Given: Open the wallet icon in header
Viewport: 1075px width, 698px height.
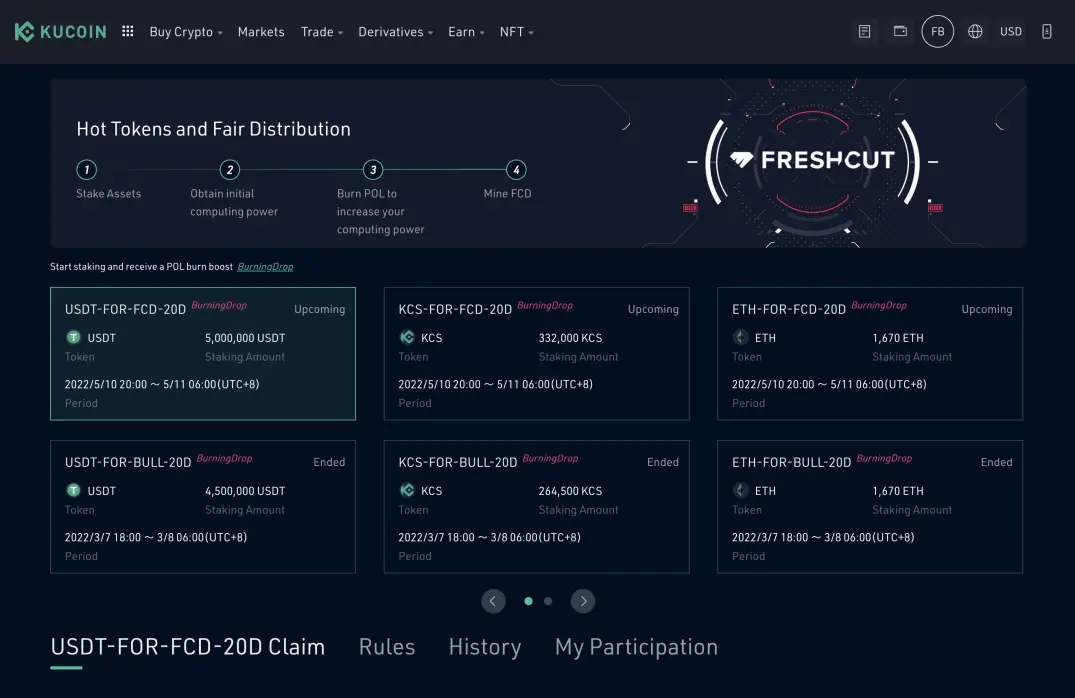Looking at the screenshot, I should pyautogui.click(x=900, y=32).
